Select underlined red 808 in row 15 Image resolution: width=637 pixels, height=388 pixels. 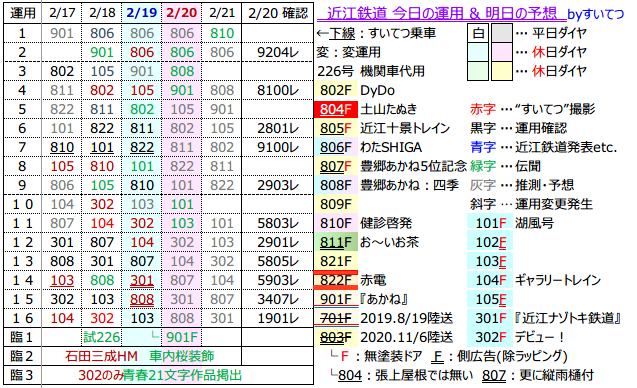click(x=142, y=299)
